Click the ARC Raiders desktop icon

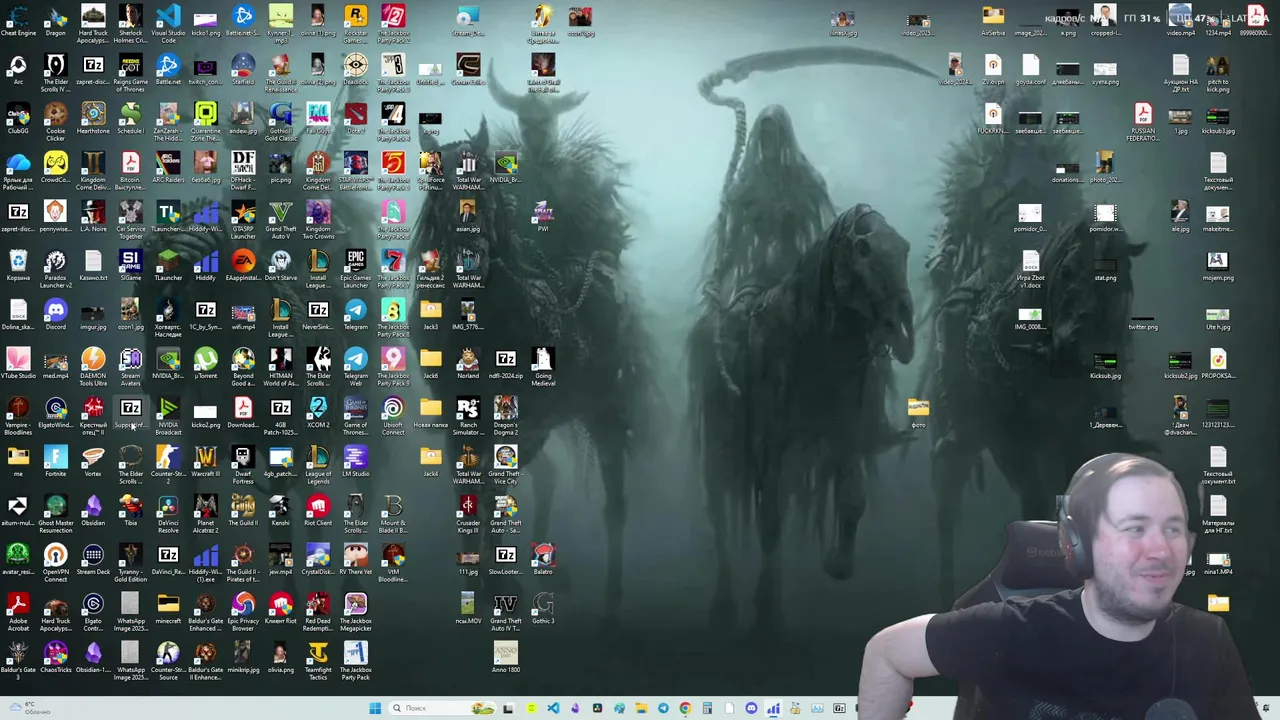pyautogui.click(x=168, y=164)
